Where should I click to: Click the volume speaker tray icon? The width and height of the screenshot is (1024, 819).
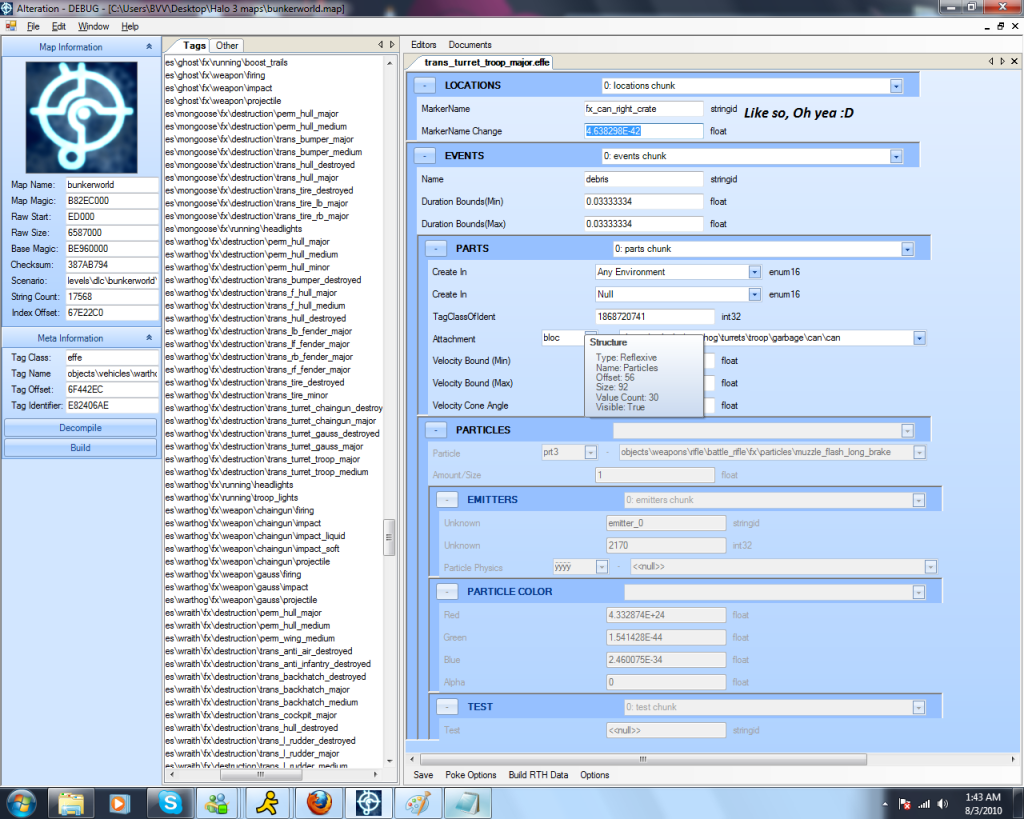click(x=942, y=804)
